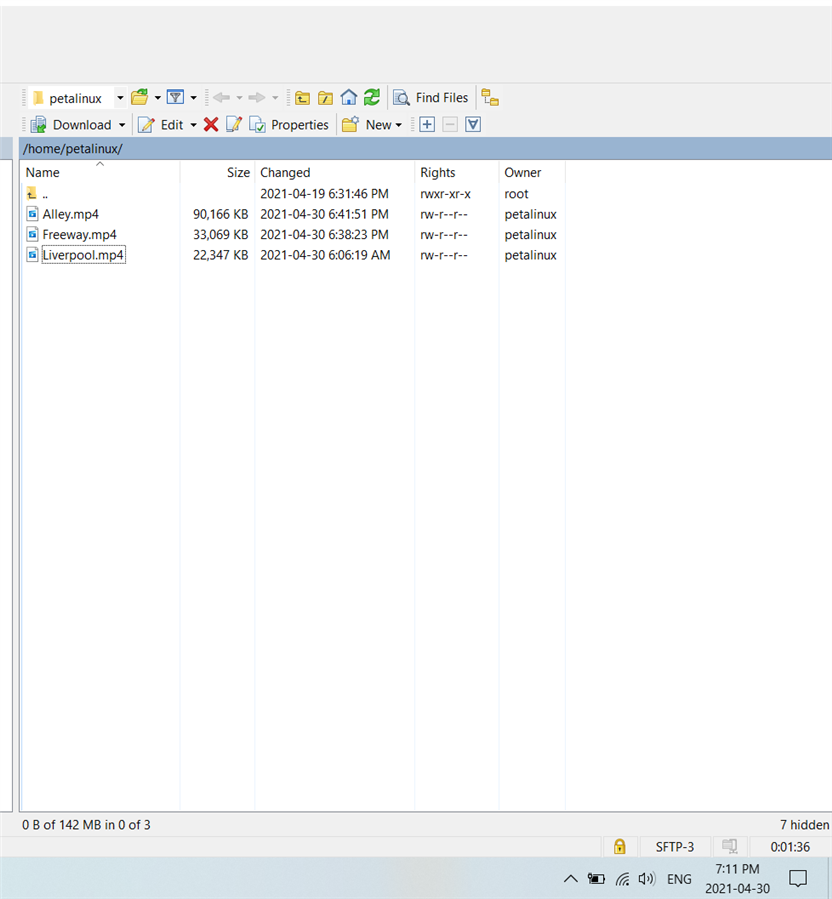The height and width of the screenshot is (899, 832).
Task: Go to root directory icon
Action: point(325,97)
